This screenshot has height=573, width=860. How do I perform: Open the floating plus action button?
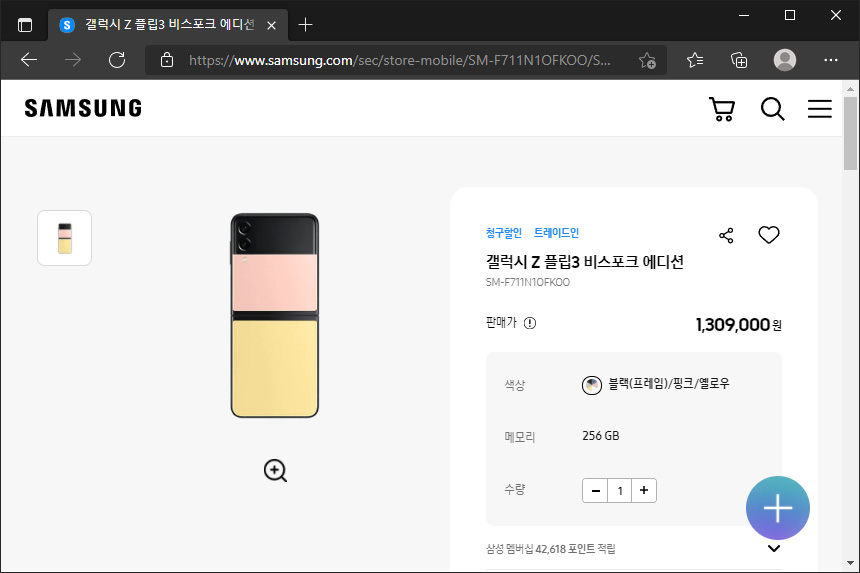click(x=777, y=508)
